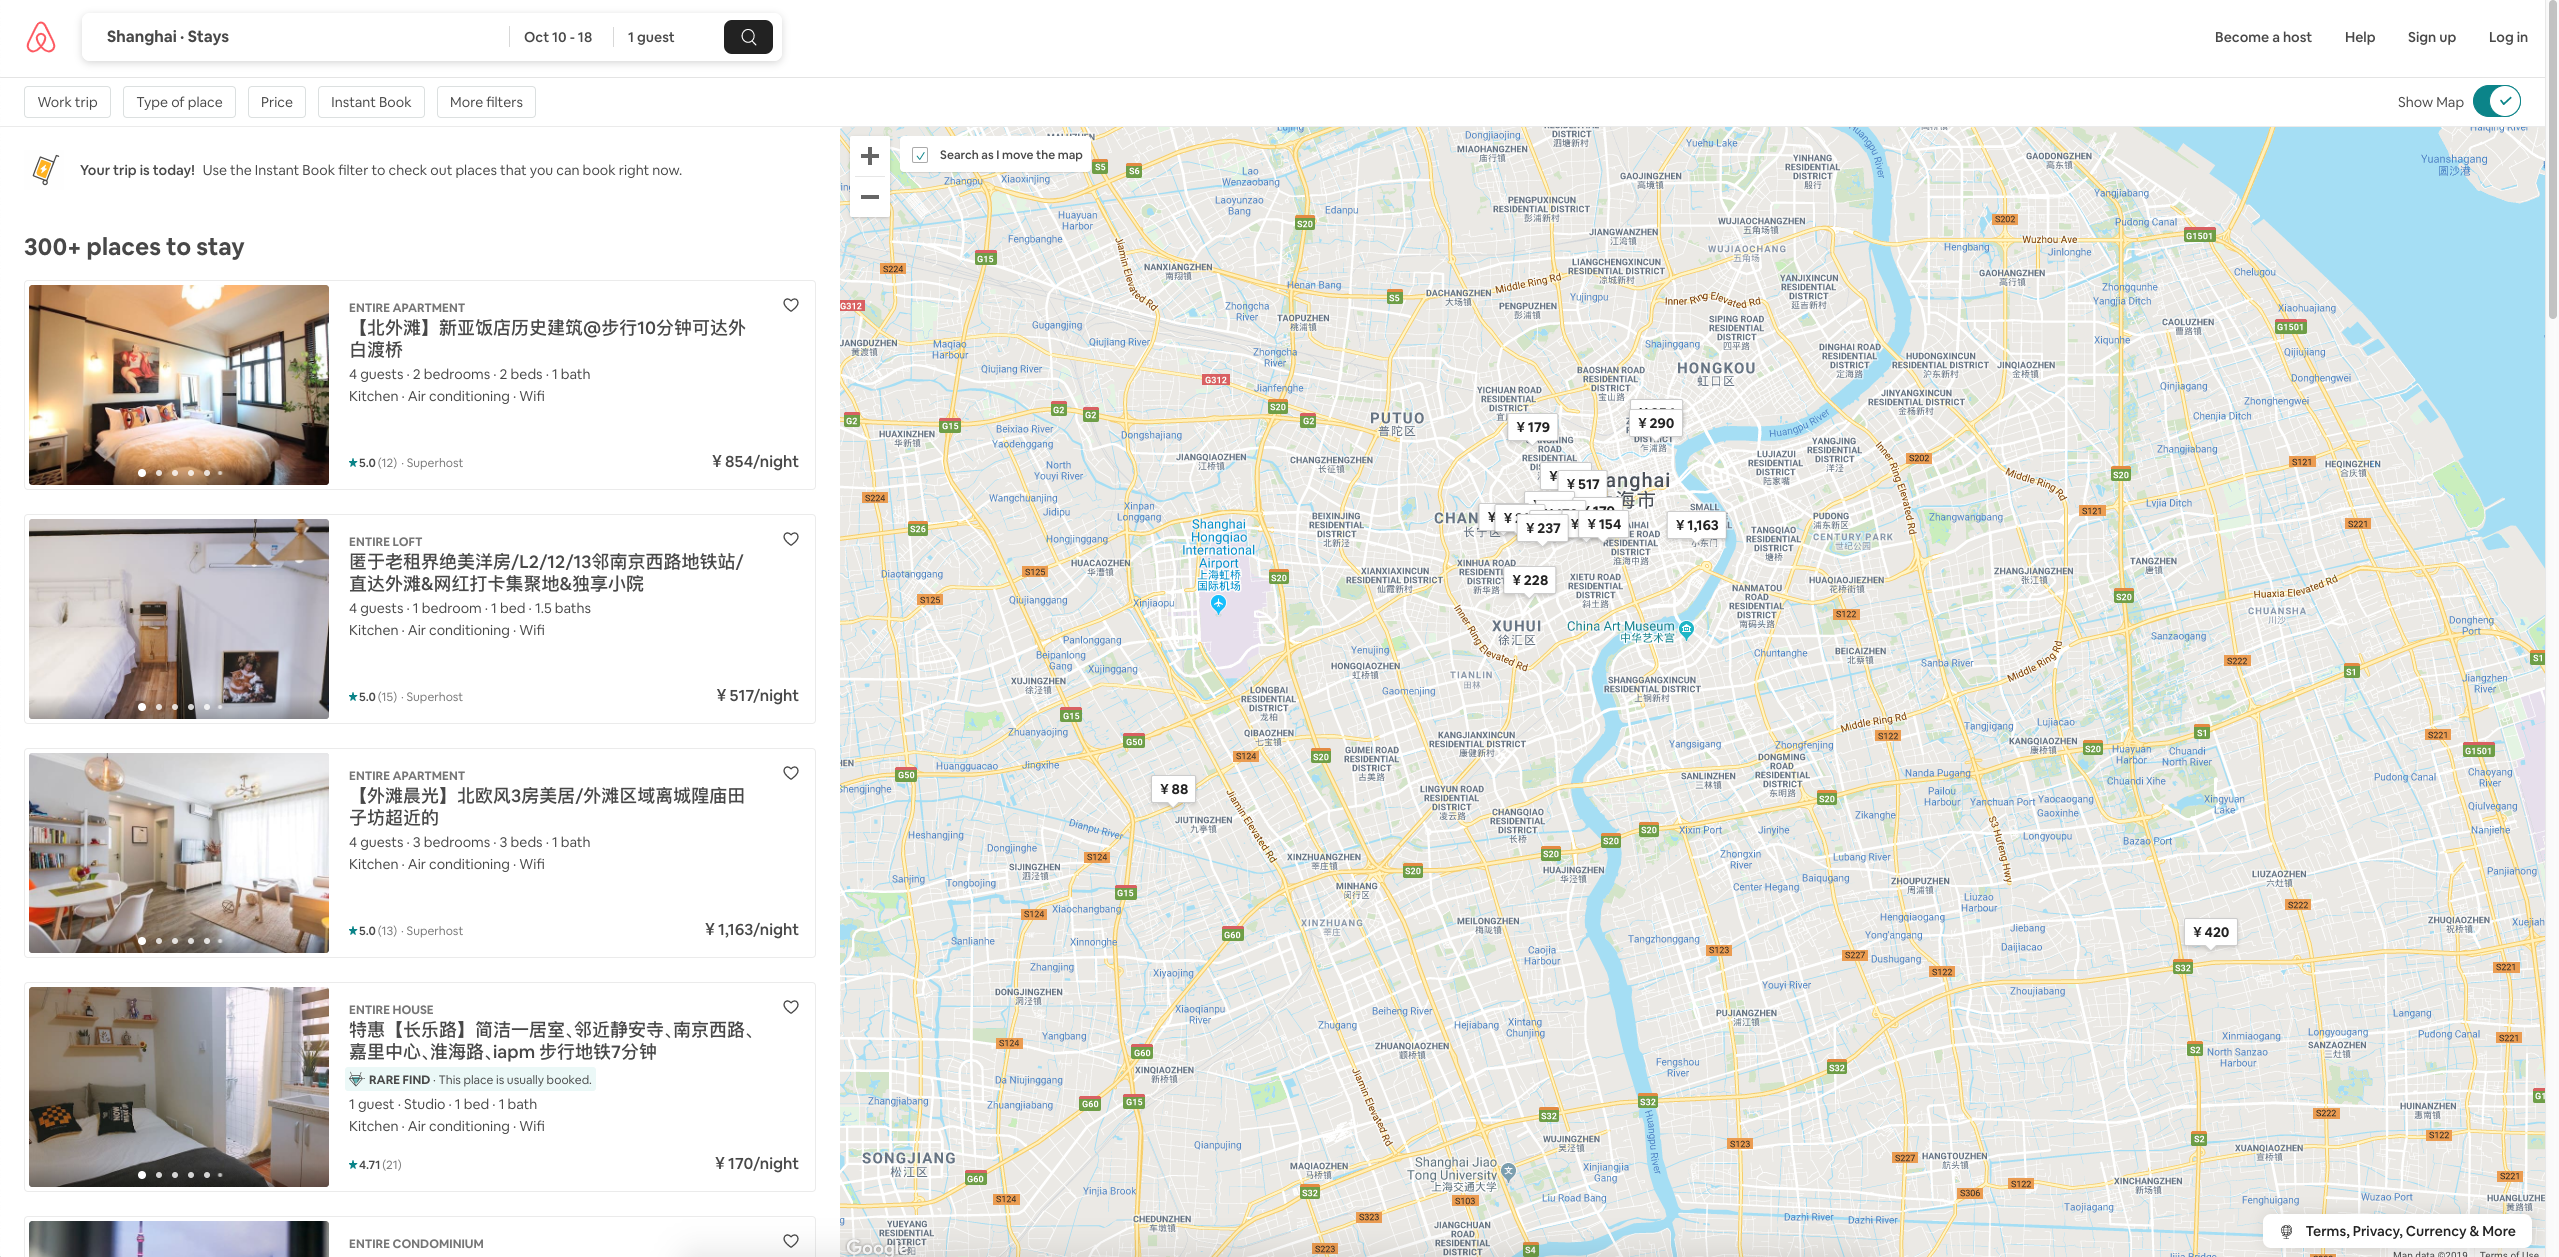Click the ¥854/night bedroom photo thumbnail
Image resolution: width=2559 pixels, height=1257 pixels.
click(179, 385)
